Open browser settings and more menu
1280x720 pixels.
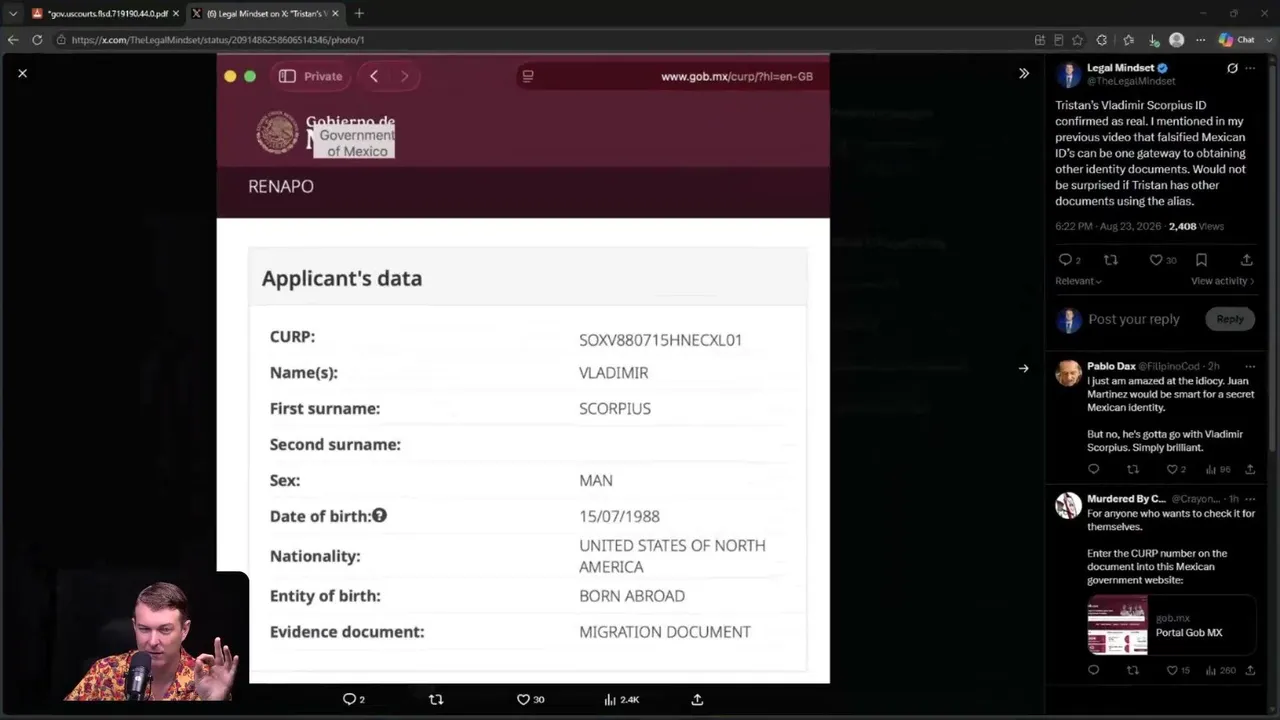coord(1201,40)
